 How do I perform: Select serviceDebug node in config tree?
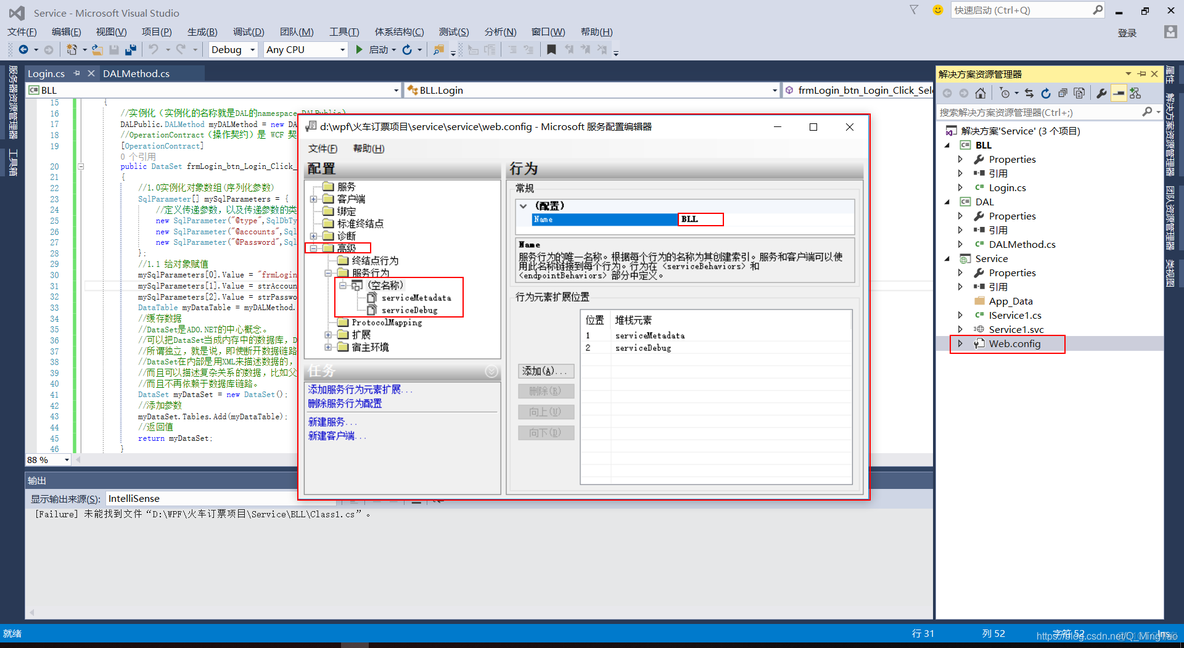409,310
